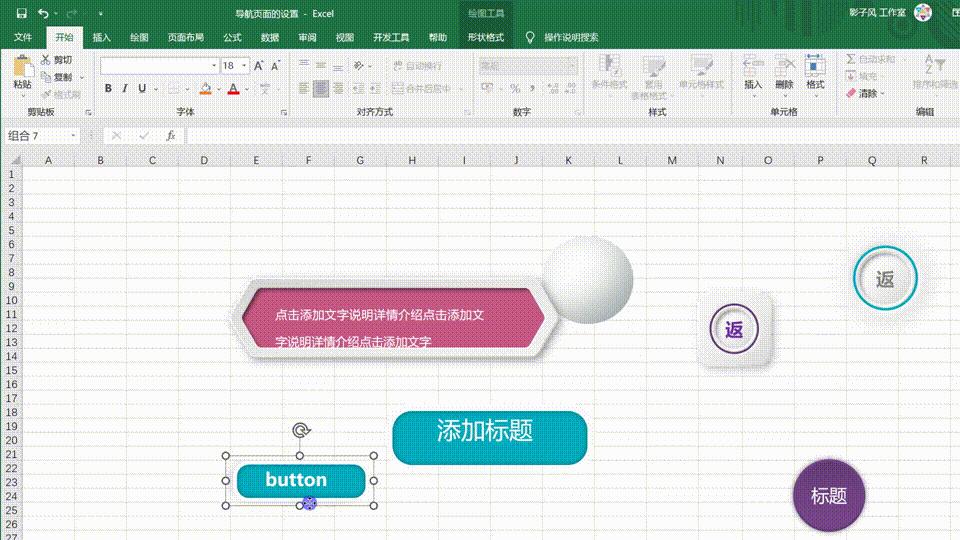Open the font size dropdown showing 18
This screenshot has height=540, width=960.
(x=243, y=65)
